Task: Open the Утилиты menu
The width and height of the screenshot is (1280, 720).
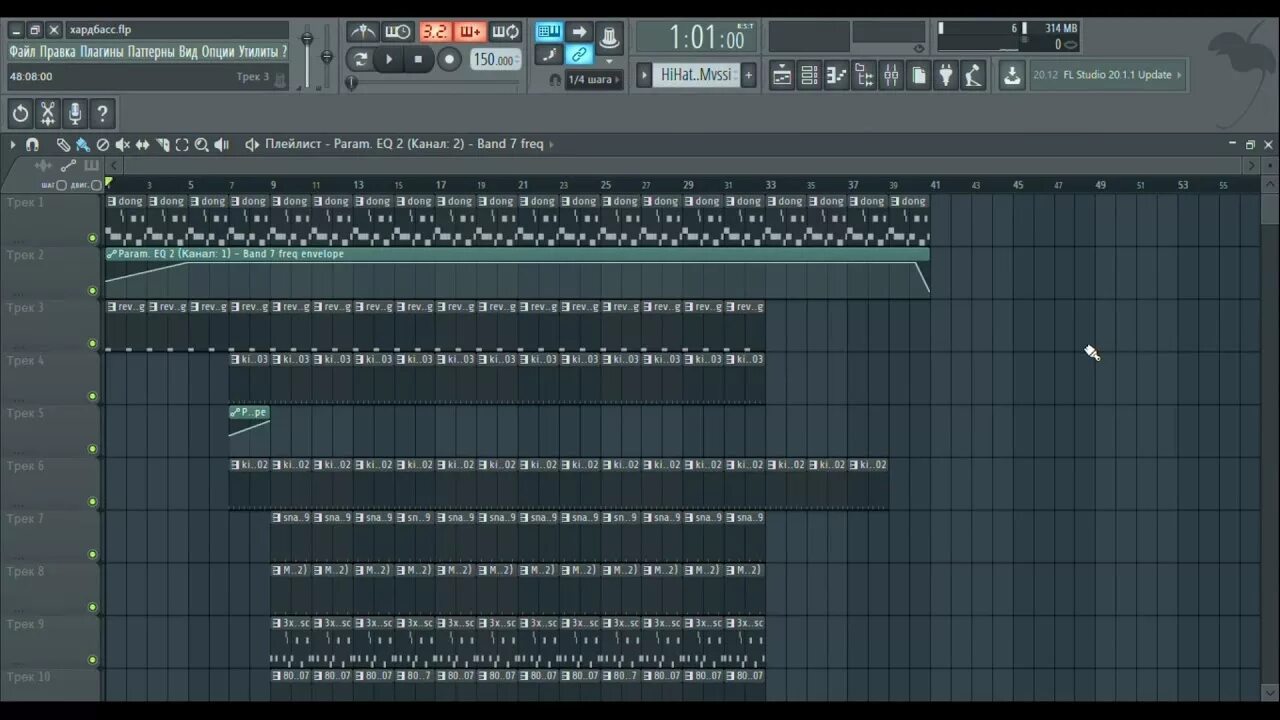Action: 258,51
